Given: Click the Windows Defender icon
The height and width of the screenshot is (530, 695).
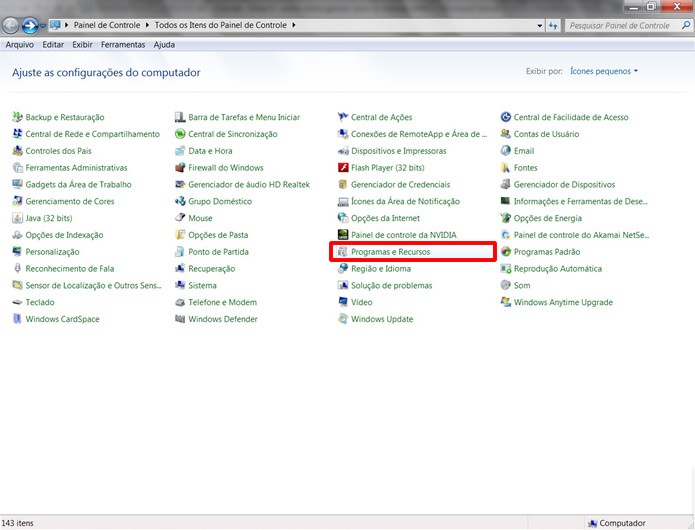Looking at the screenshot, I should 180,319.
